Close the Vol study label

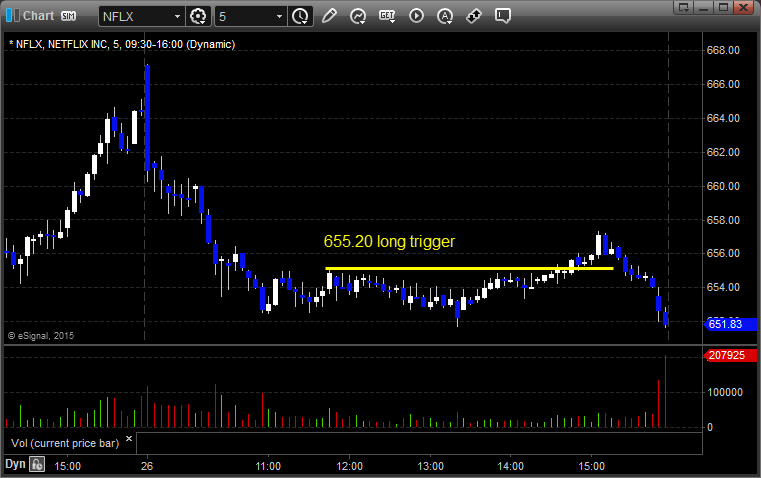click(129, 439)
